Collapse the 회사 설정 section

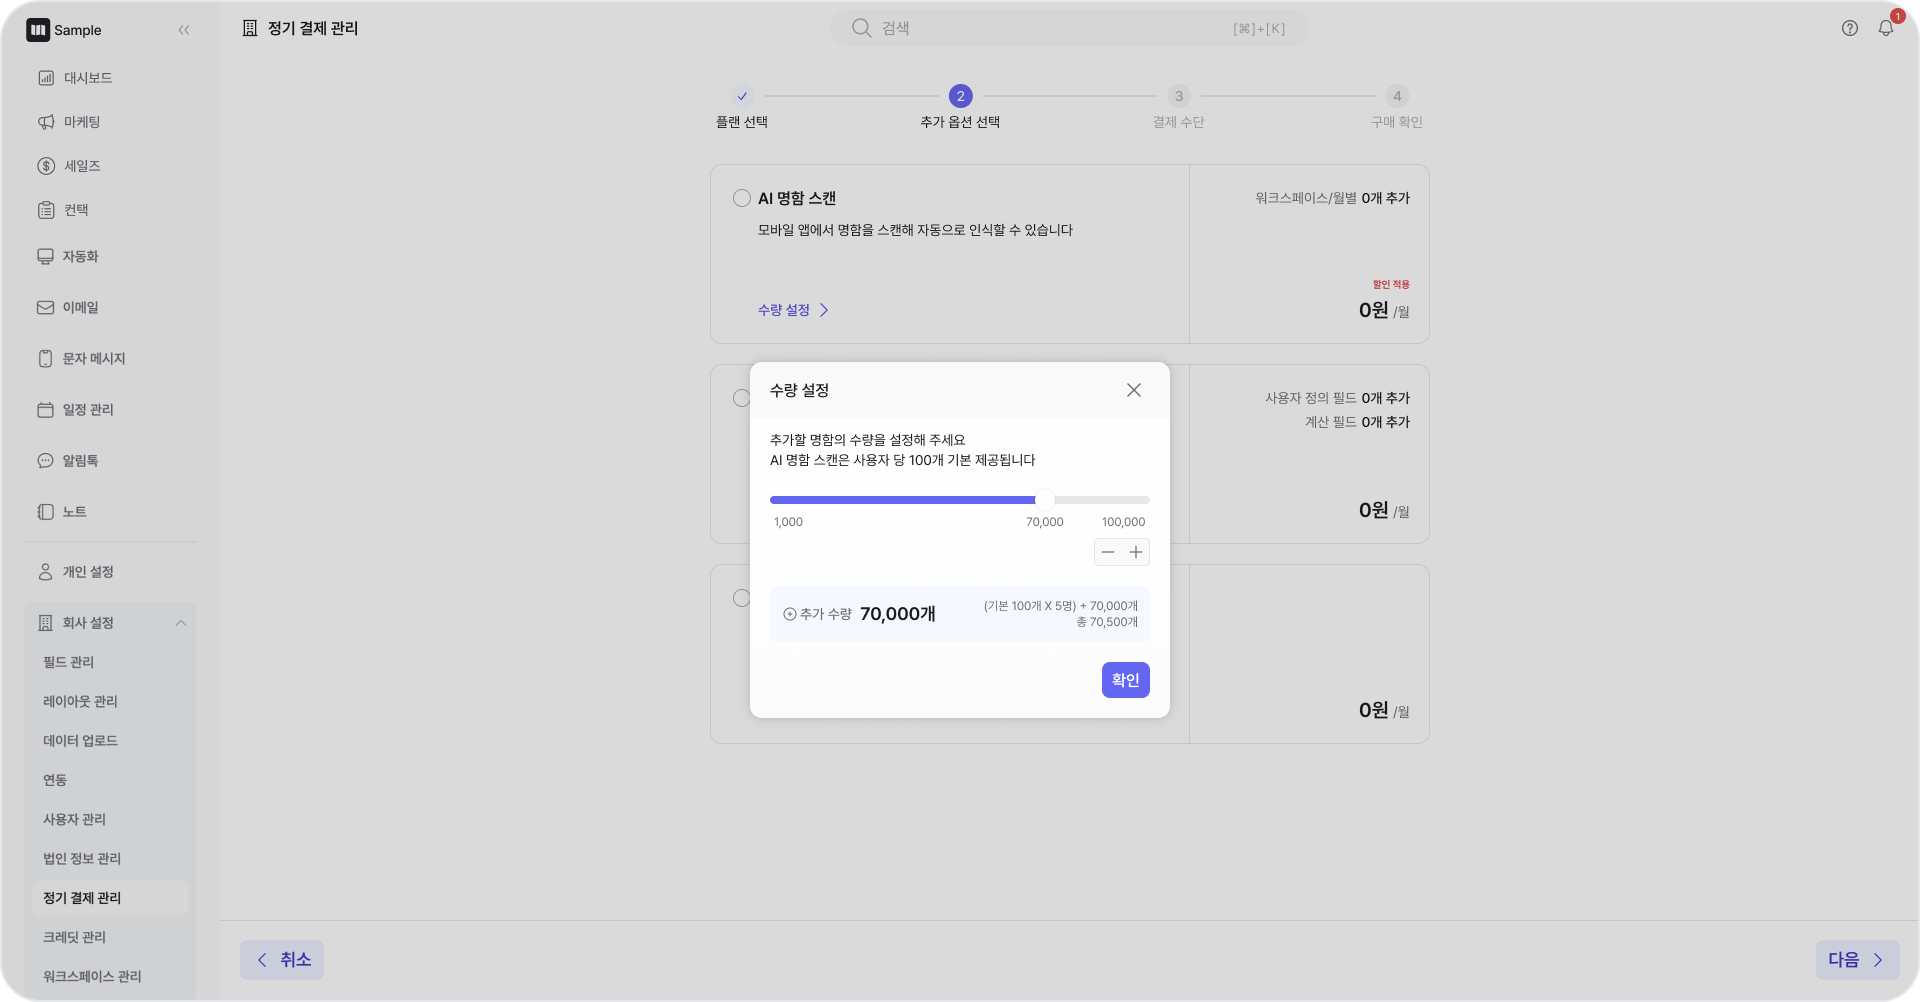click(181, 623)
